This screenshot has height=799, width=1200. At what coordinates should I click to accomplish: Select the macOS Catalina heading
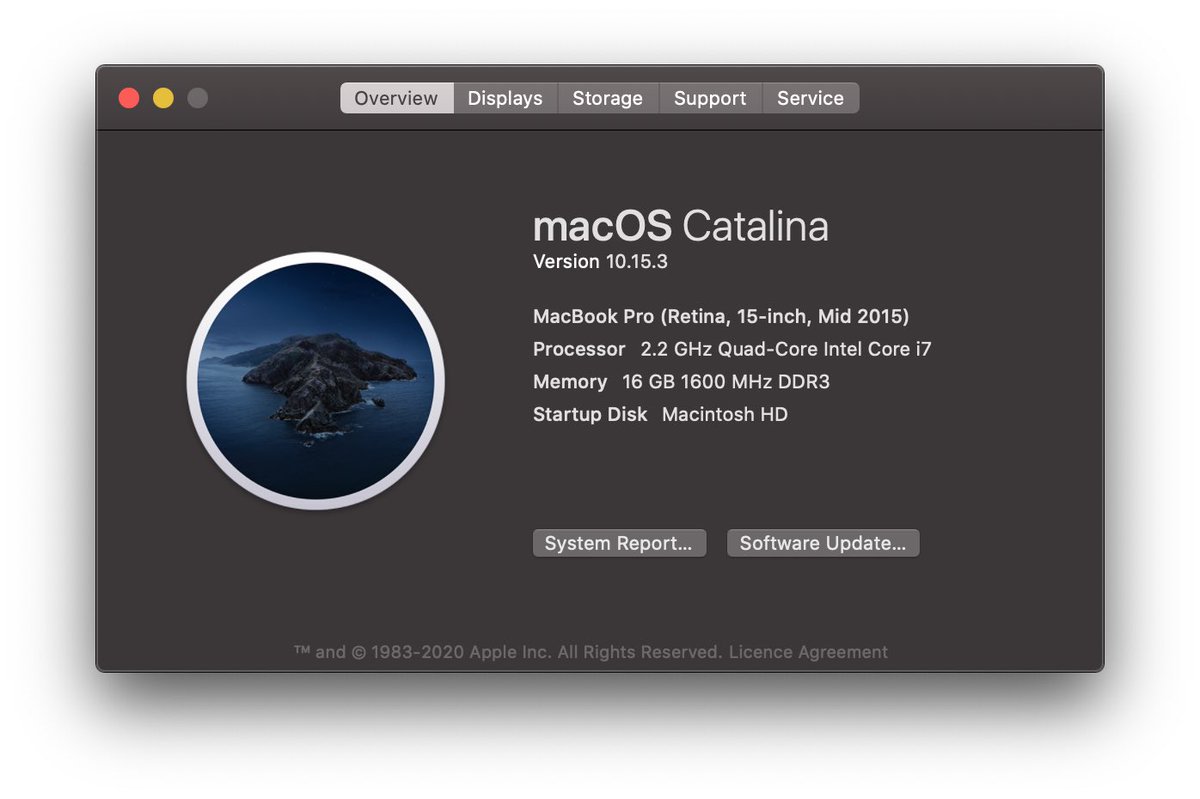(x=681, y=227)
